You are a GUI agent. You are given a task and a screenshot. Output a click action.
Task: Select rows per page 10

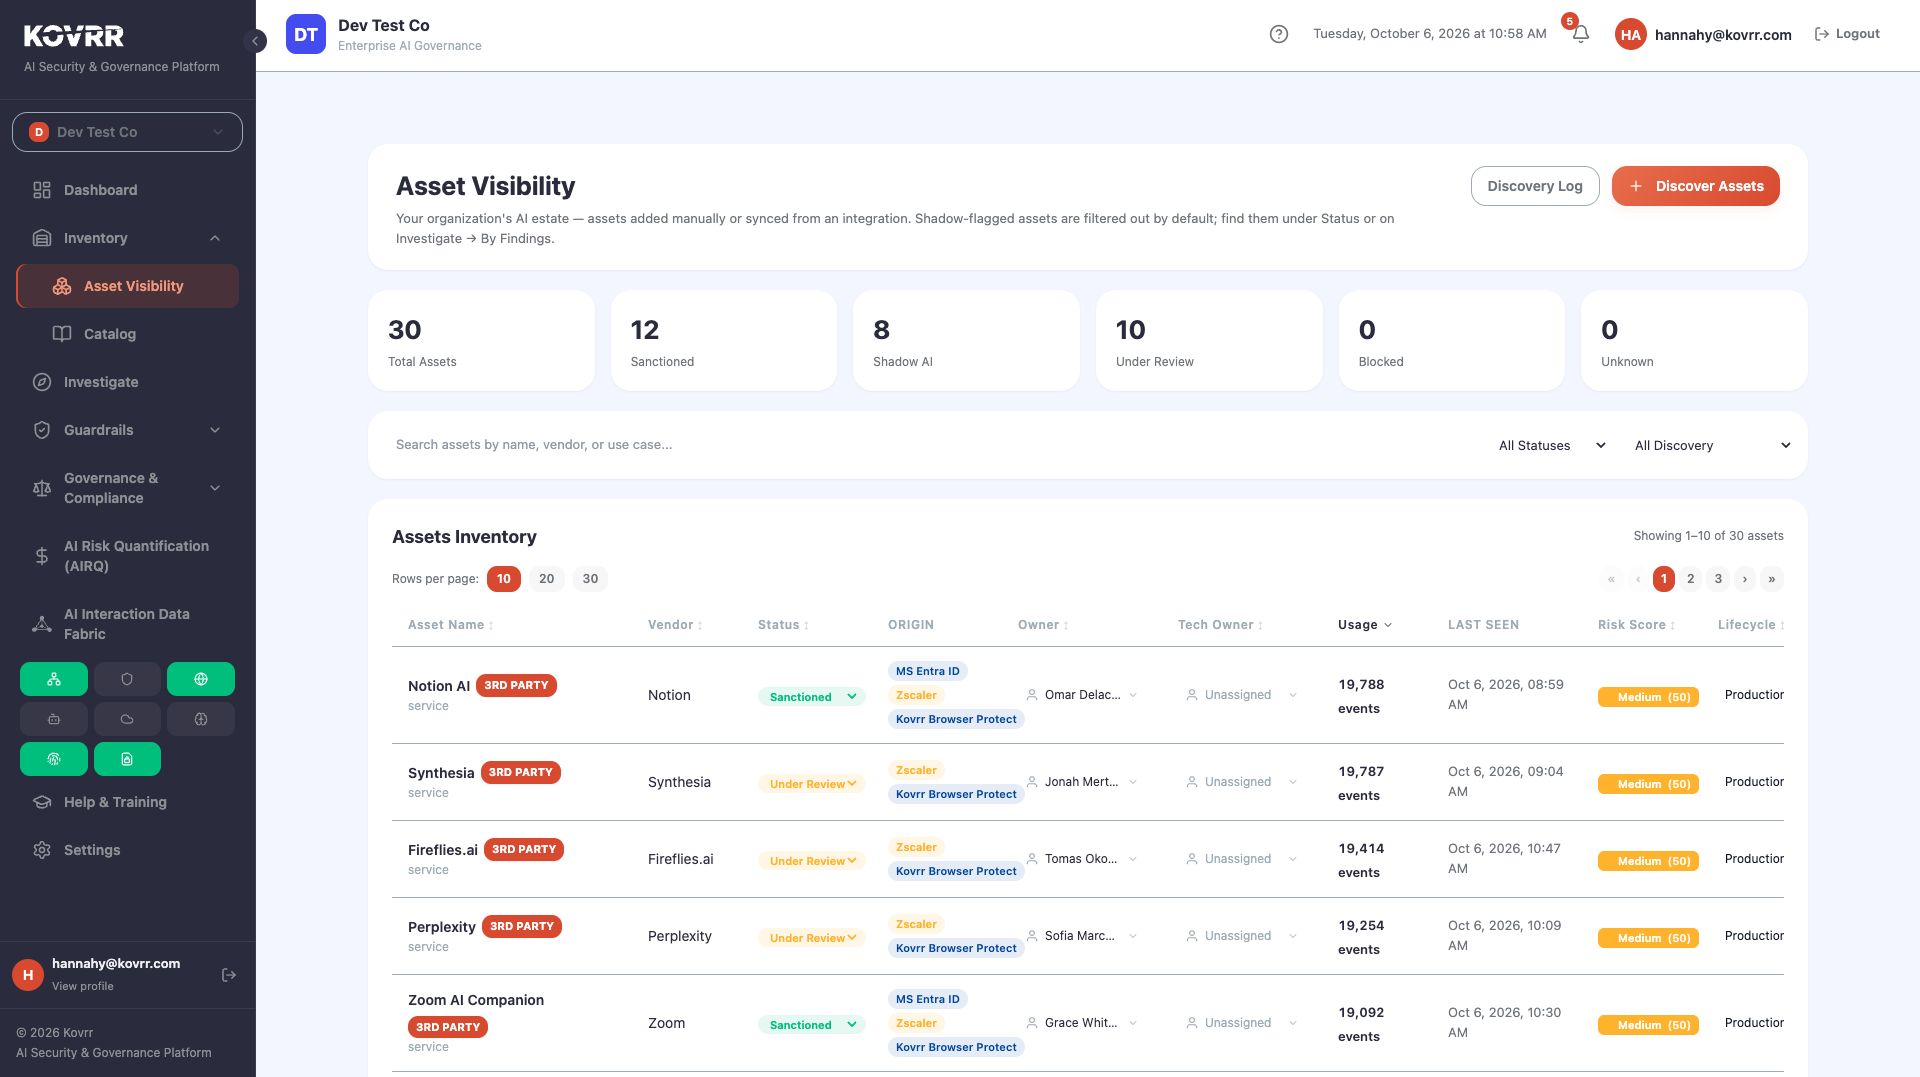pos(504,579)
